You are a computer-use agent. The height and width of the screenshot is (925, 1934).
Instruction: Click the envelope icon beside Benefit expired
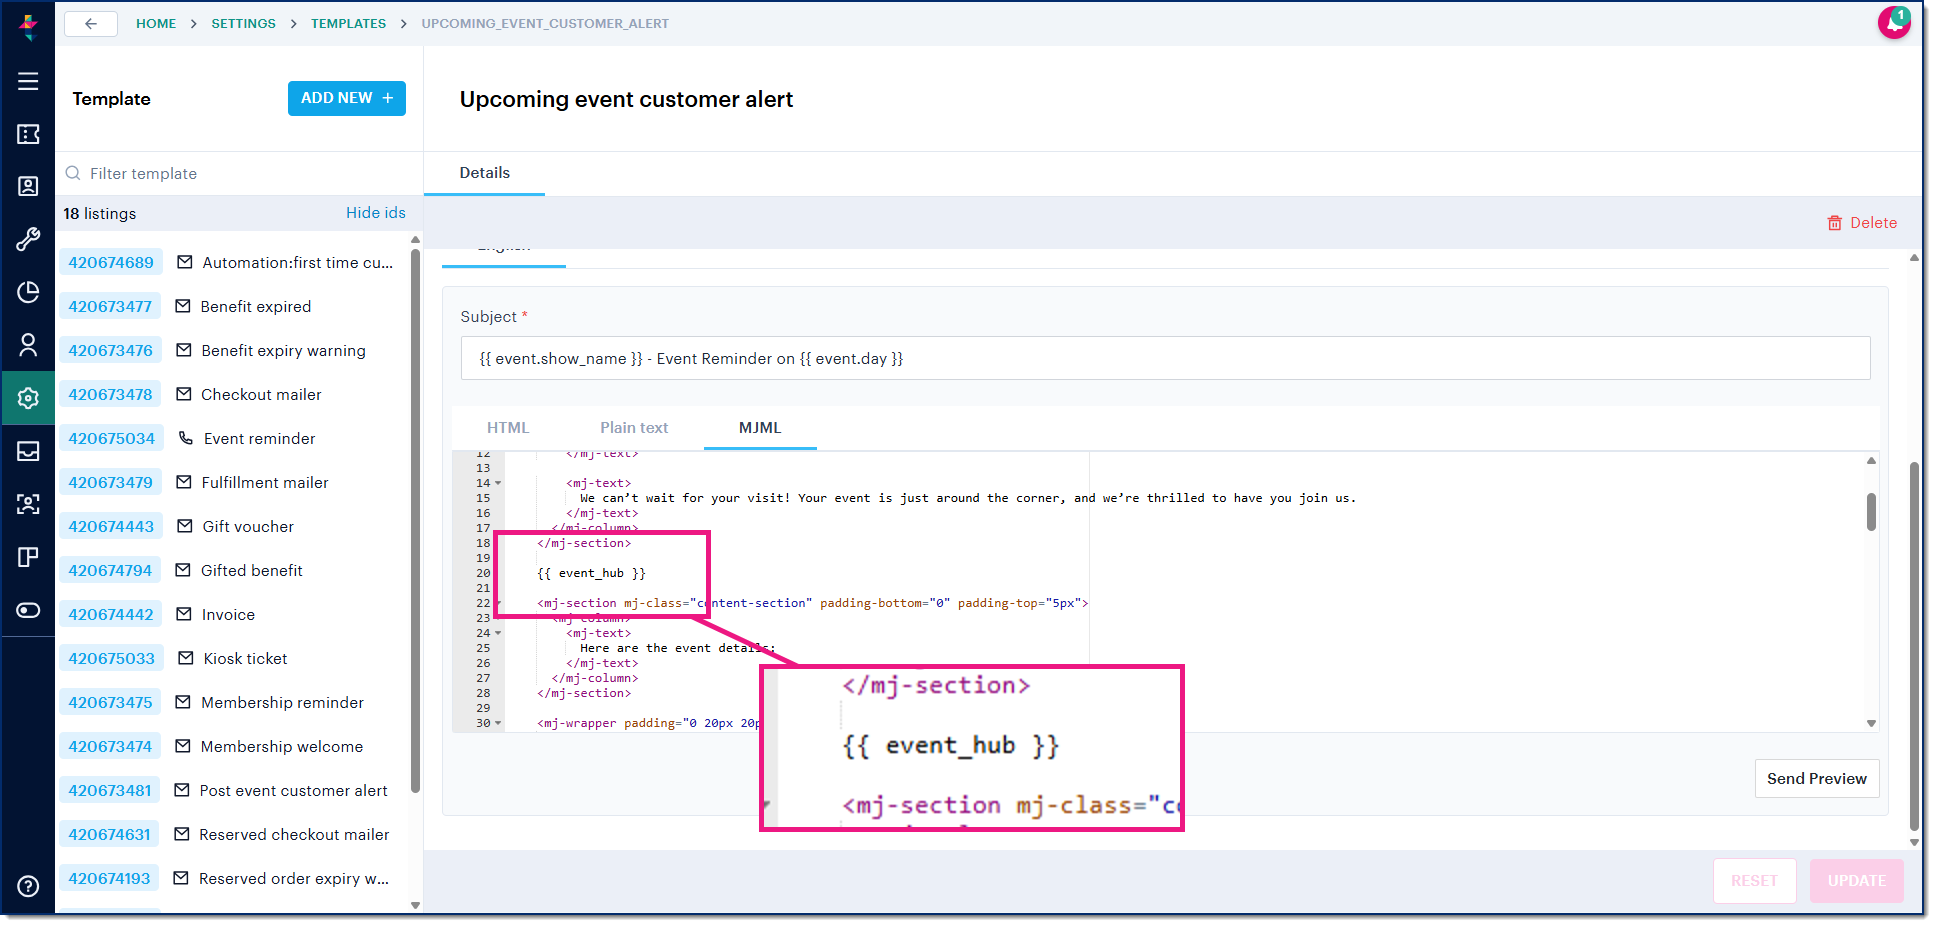(183, 306)
